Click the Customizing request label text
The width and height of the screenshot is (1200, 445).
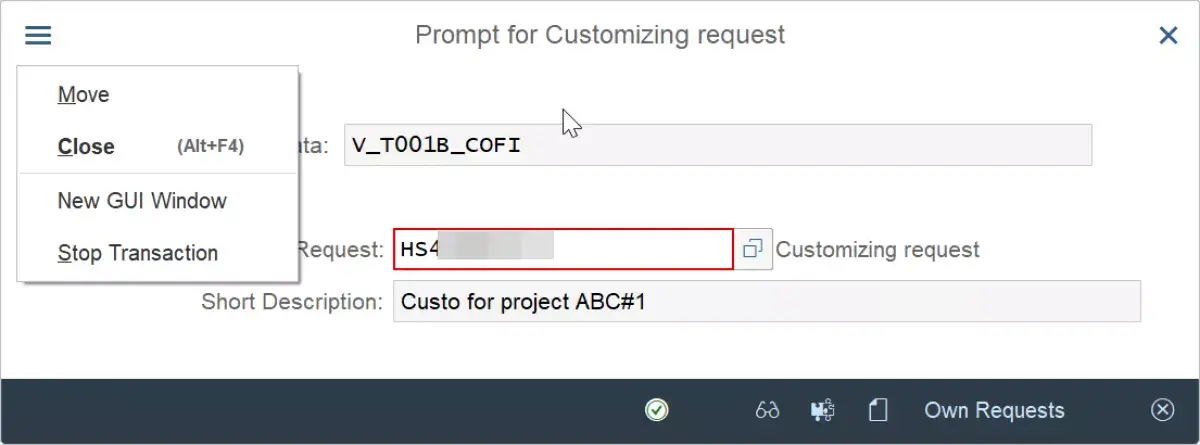(878, 249)
